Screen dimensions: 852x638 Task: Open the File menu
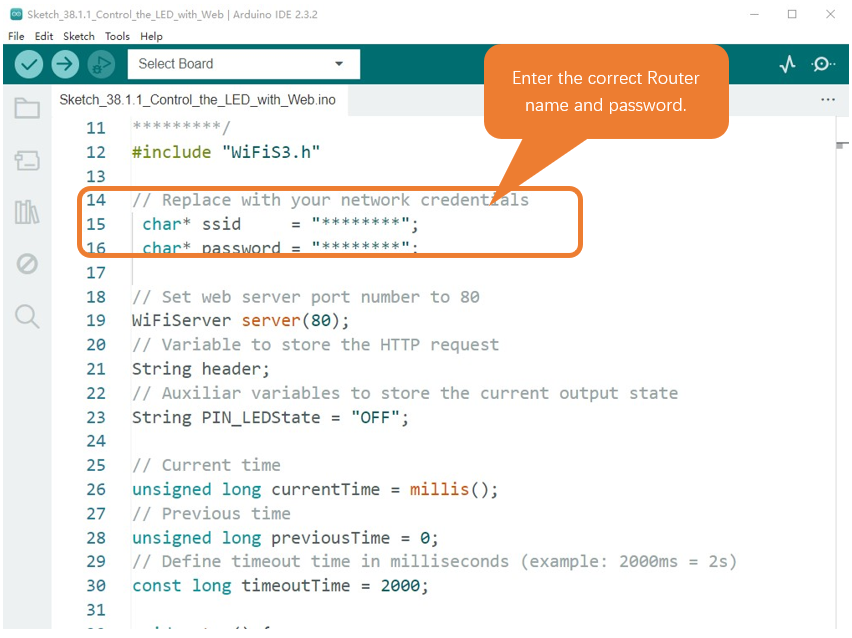point(16,36)
